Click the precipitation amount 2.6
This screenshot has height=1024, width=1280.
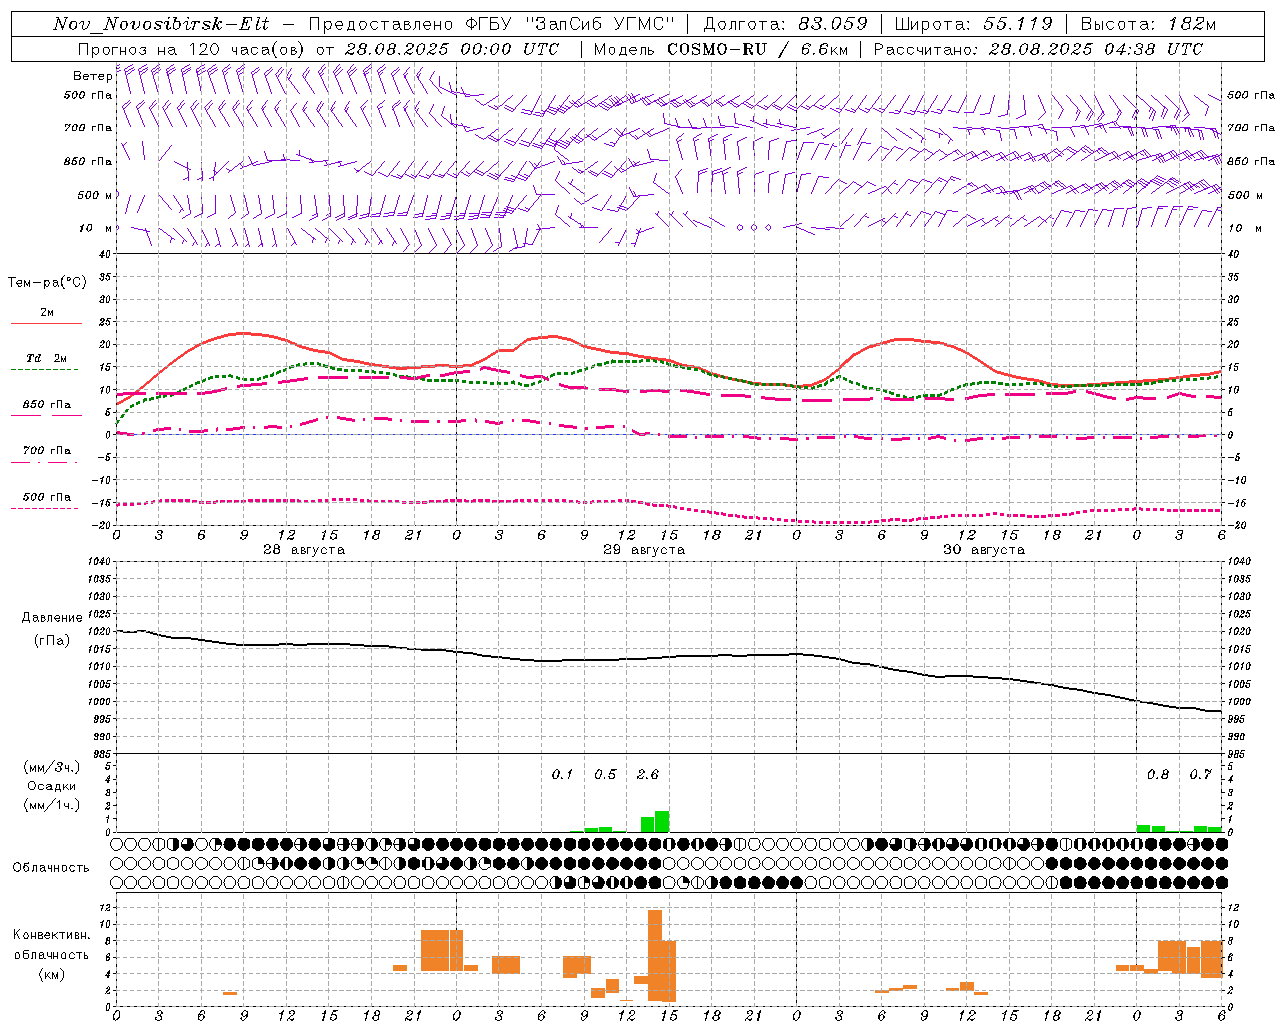coord(648,775)
